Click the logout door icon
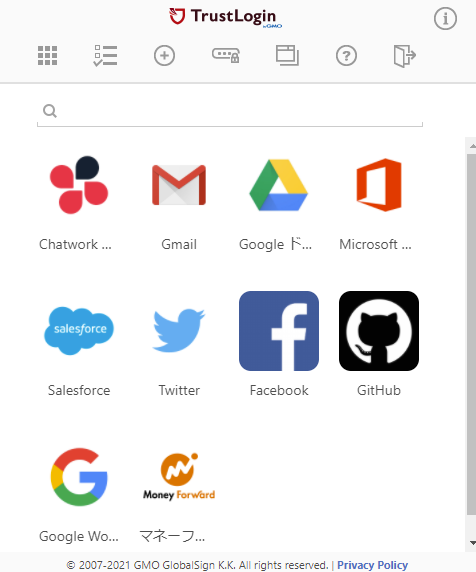The width and height of the screenshot is (476, 572). 405,56
